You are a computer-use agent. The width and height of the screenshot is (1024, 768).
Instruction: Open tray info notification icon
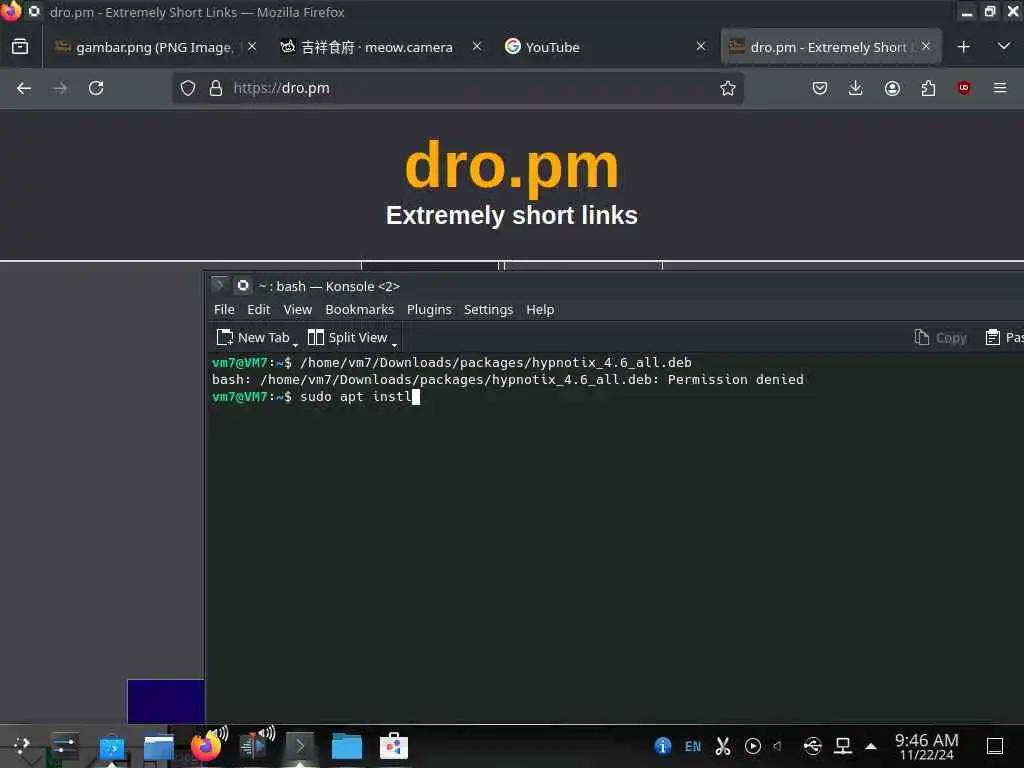click(662, 746)
